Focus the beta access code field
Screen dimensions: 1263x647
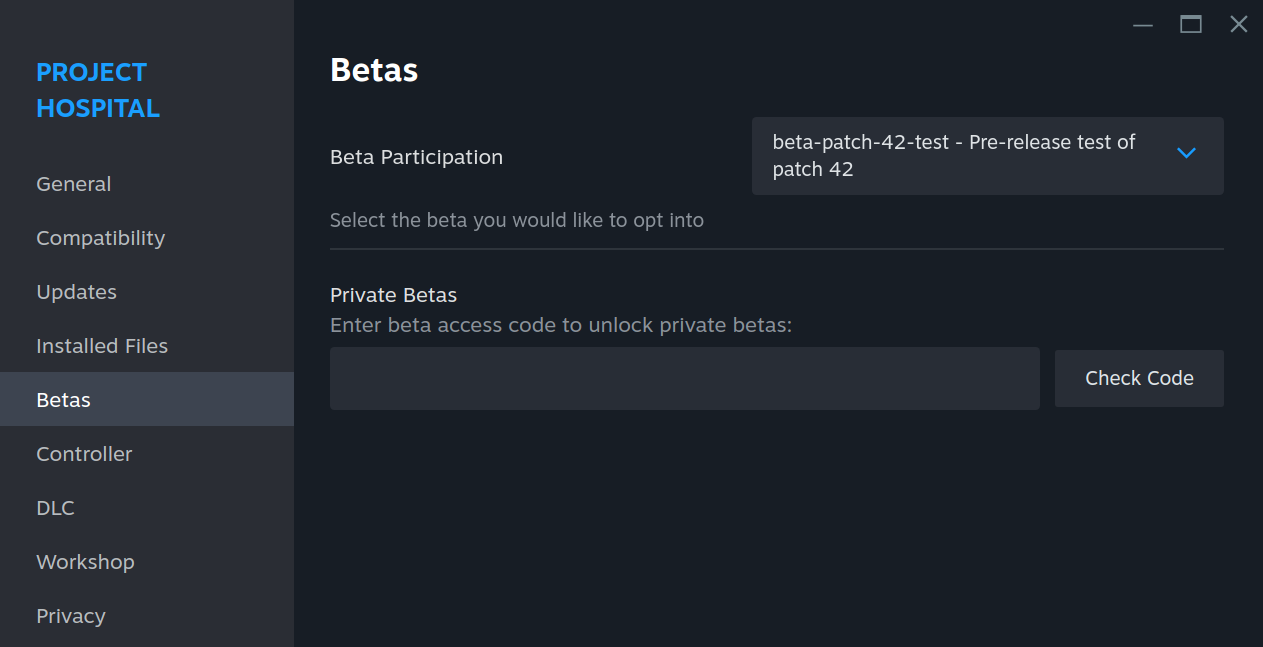coord(684,378)
